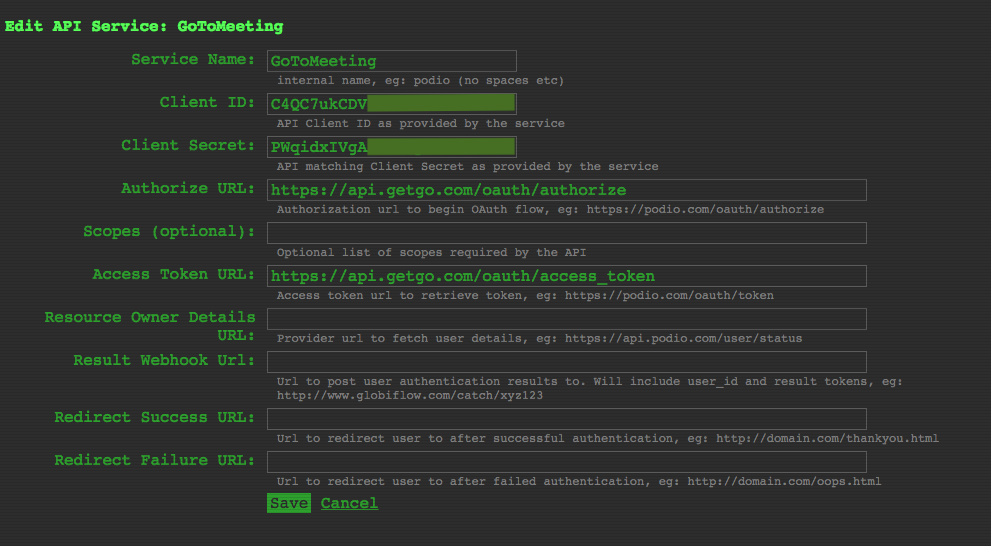Click the Redirect Success URL input field

[567, 419]
